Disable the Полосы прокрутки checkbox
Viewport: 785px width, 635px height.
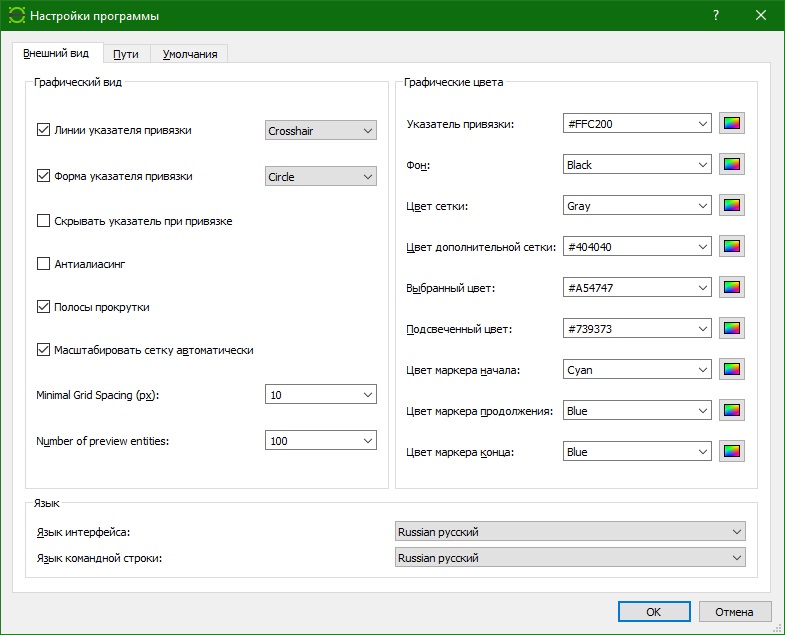tap(43, 307)
